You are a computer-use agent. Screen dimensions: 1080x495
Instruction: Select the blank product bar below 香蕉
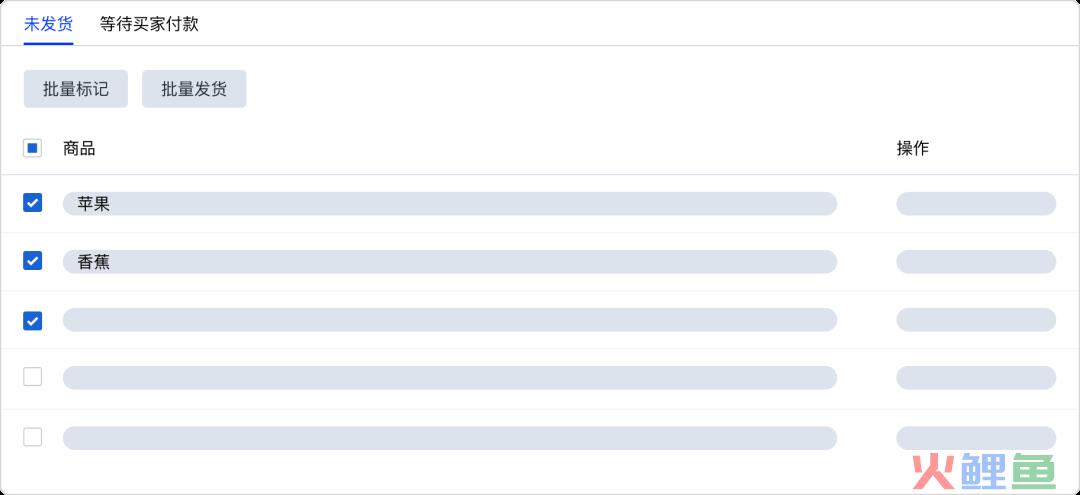(x=450, y=319)
